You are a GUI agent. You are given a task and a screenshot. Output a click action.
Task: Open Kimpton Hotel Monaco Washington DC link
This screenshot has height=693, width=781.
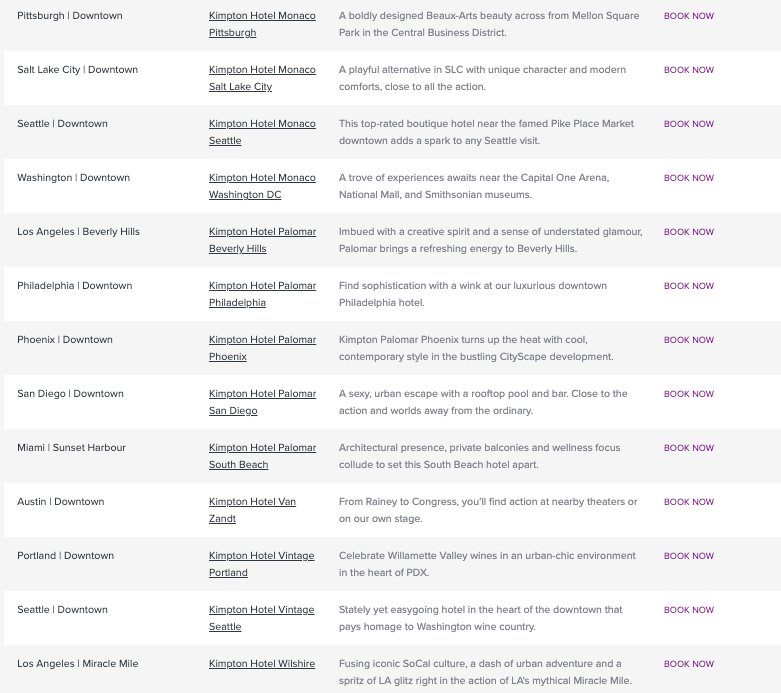click(262, 186)
